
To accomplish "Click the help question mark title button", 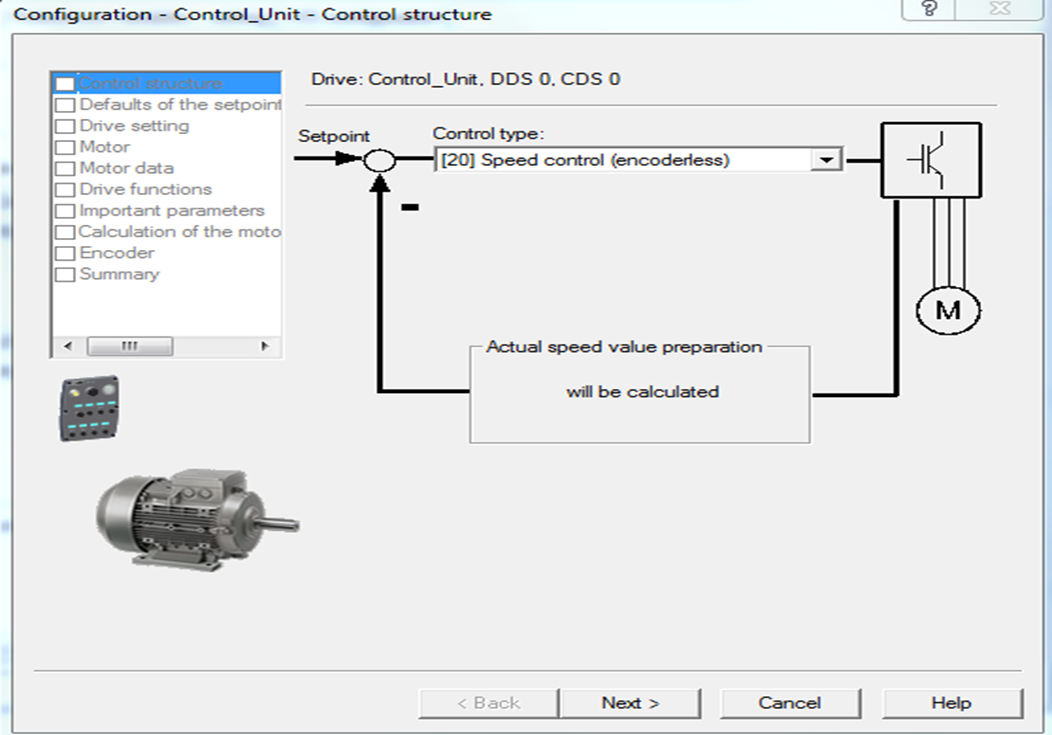I will 930,9.
